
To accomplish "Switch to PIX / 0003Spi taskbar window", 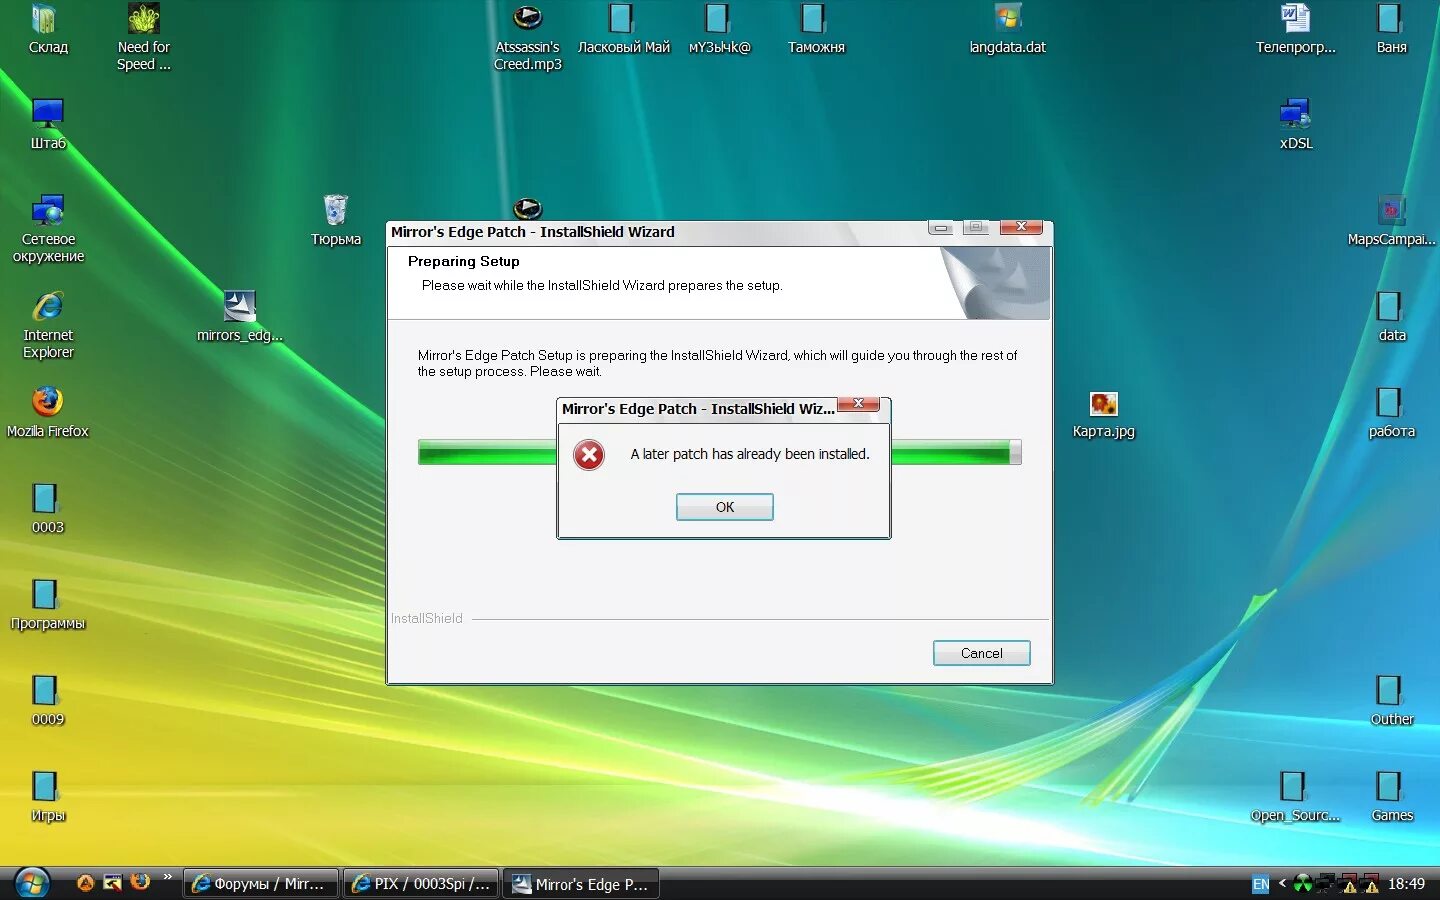I will click(420, 884).
